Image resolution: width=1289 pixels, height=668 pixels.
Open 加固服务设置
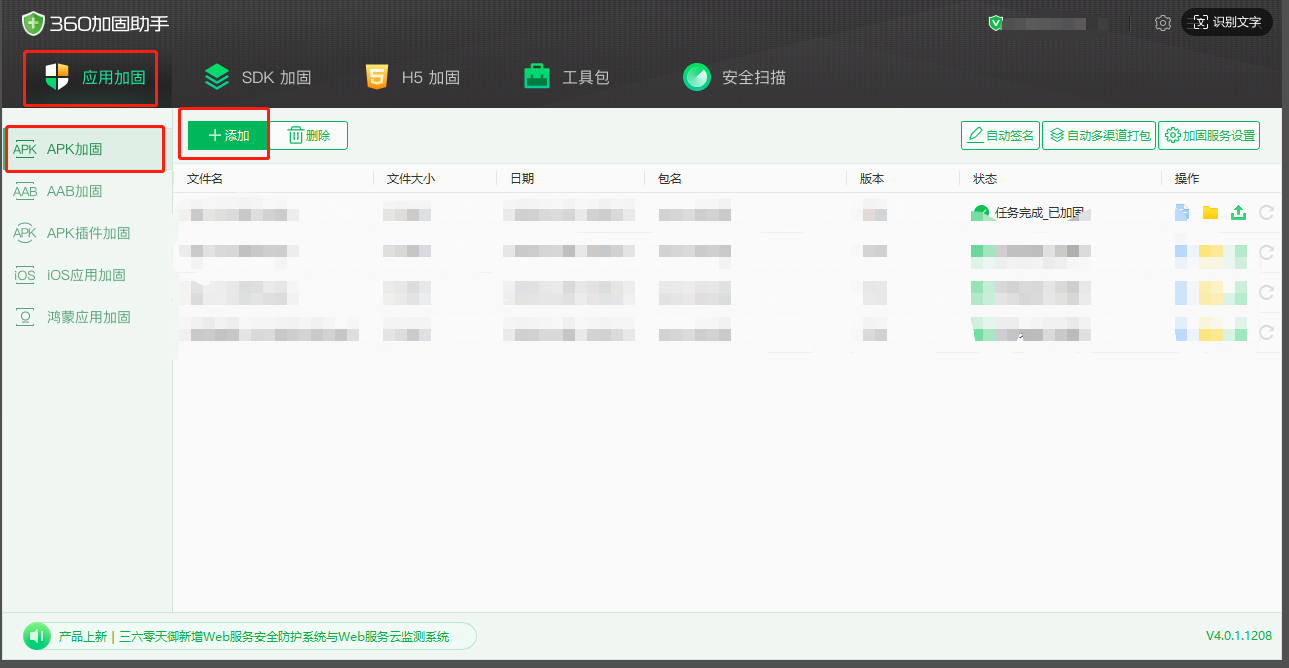[1209, 135]
